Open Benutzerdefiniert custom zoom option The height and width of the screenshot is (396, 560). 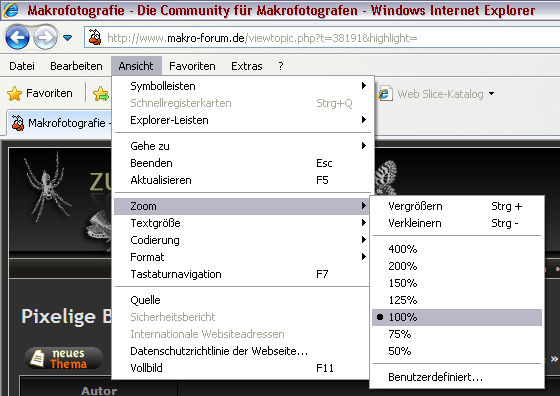coord(457,377)
